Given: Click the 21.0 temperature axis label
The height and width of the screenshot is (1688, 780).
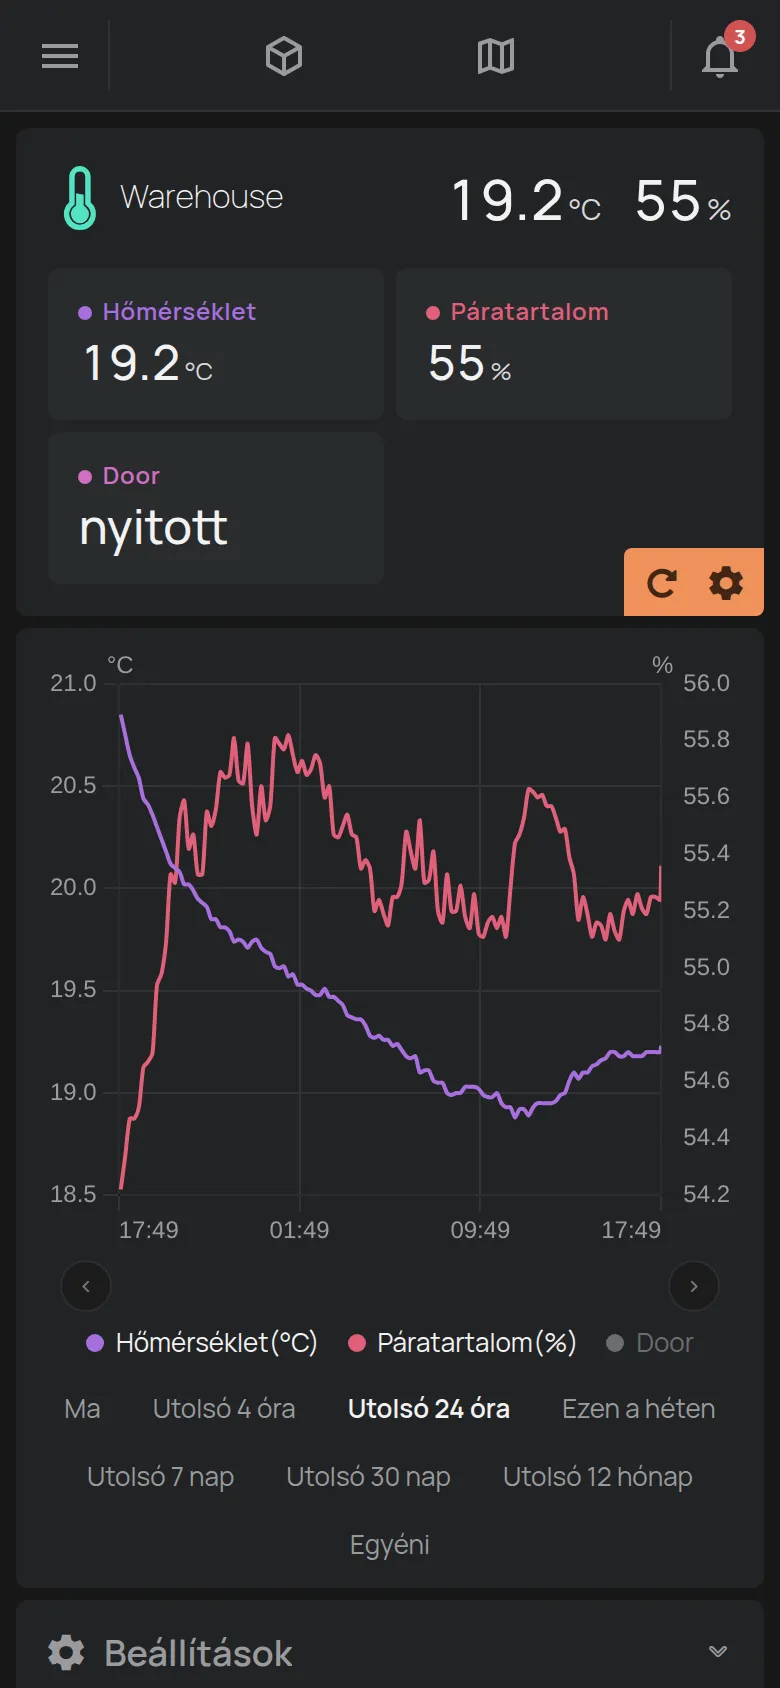Looking at the screenshot, I should coord(73,683).
